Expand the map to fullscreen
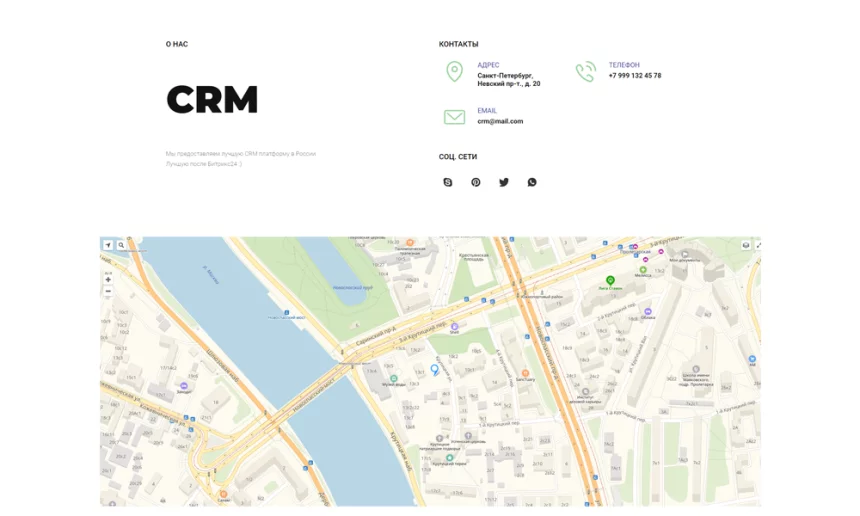 point(756,245)
